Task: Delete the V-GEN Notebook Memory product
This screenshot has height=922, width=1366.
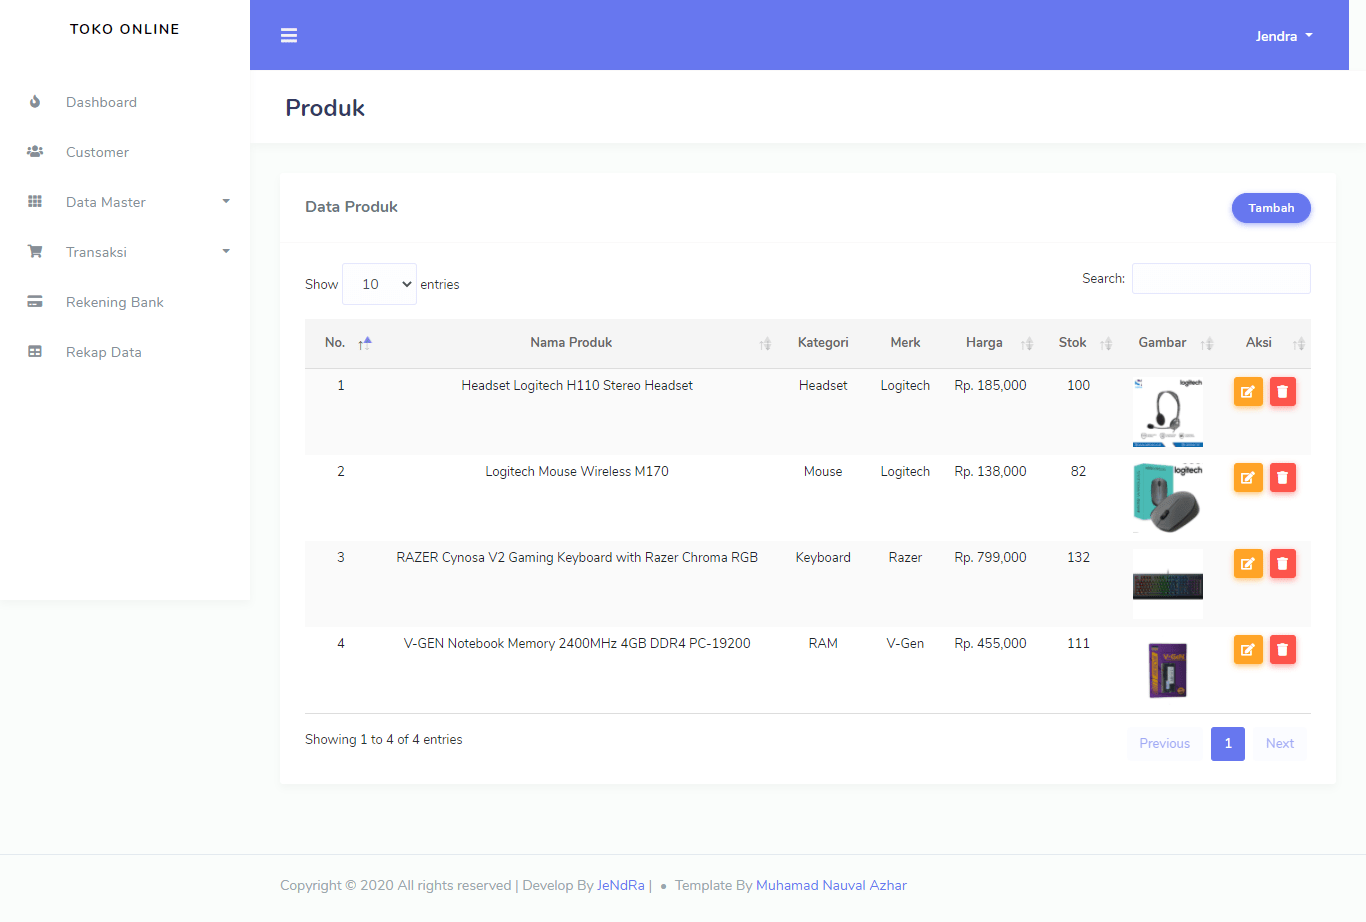Action: [1283, 650]
